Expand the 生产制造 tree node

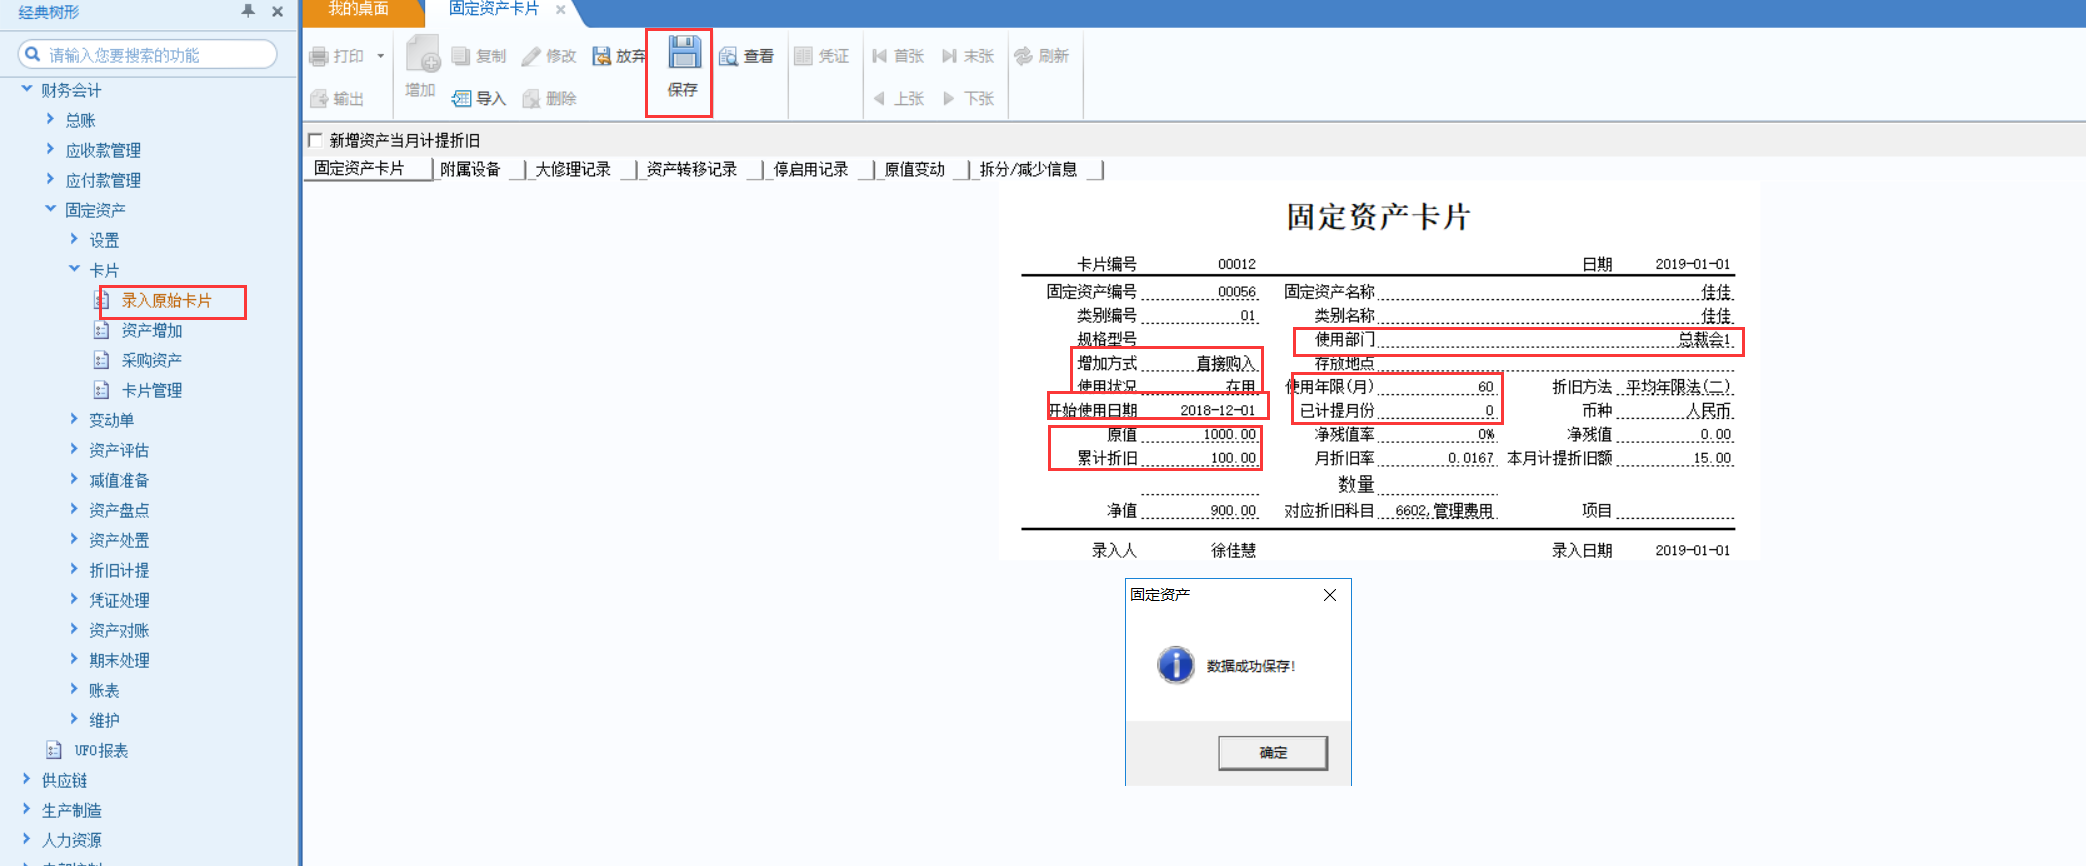point(27,809)
